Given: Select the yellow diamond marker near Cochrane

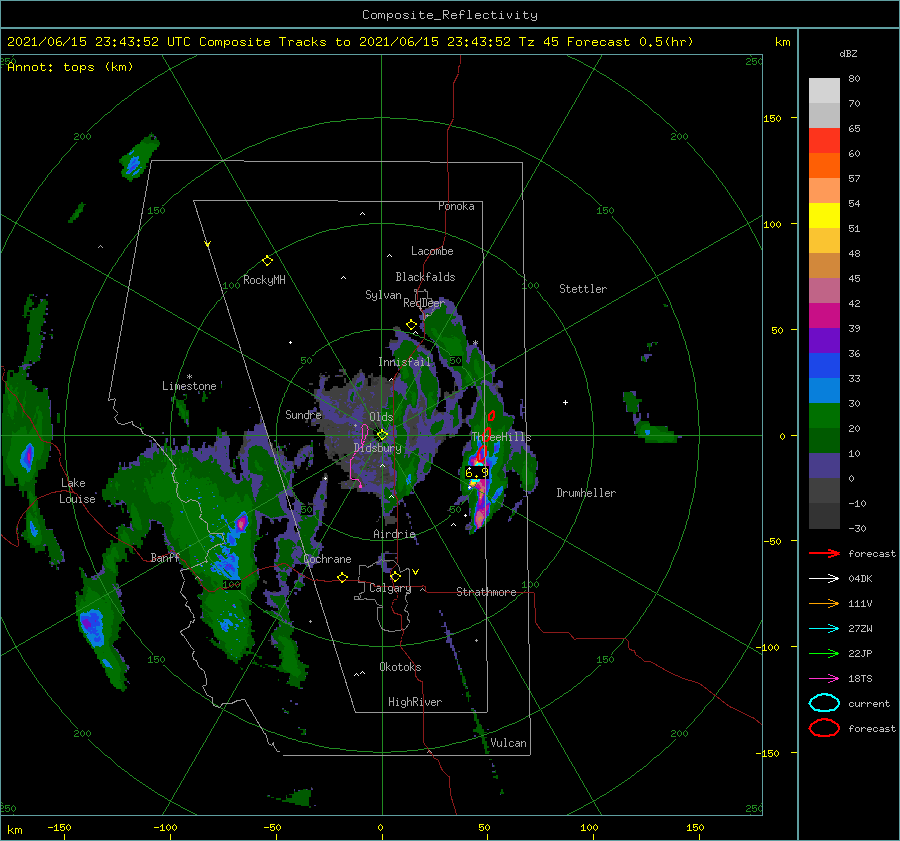Looking at the screenshot, I should click(343, 577).
